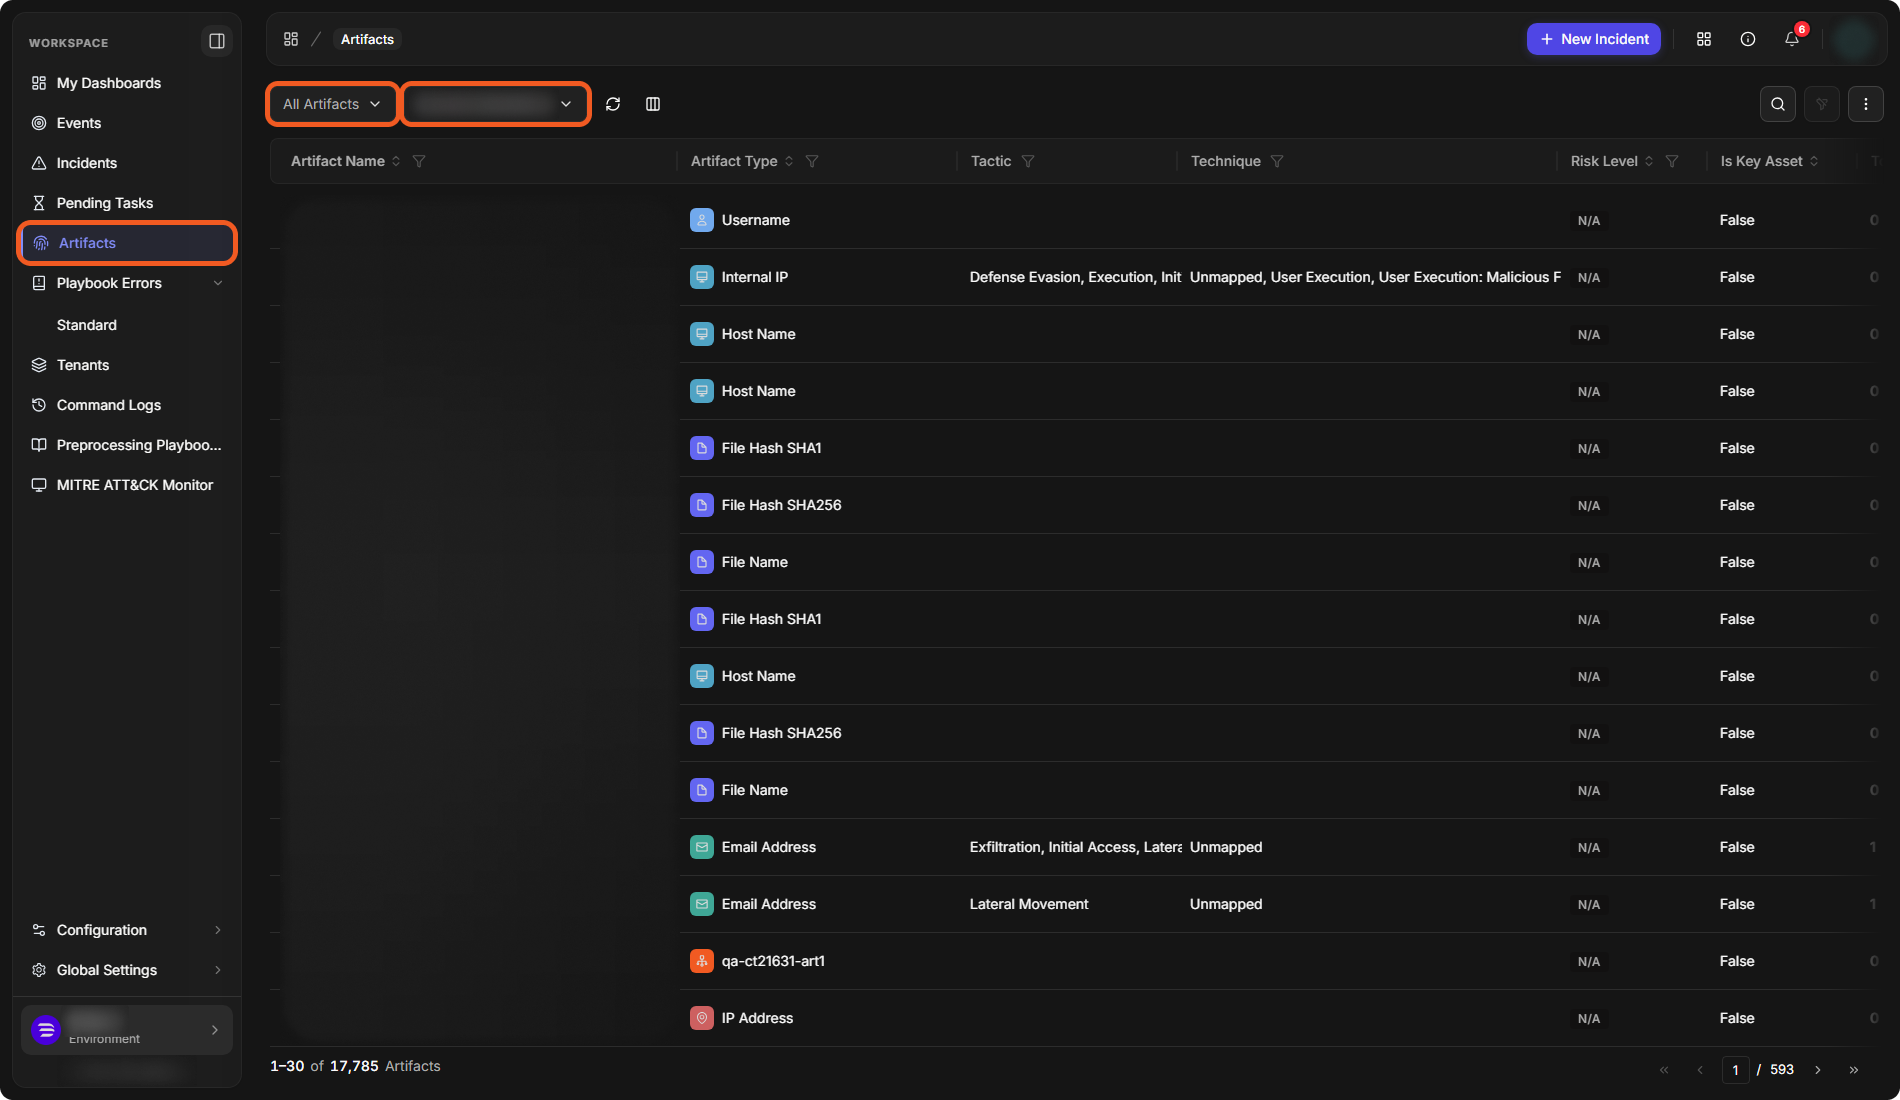Open the Environment switcher

click(127, 1030)
